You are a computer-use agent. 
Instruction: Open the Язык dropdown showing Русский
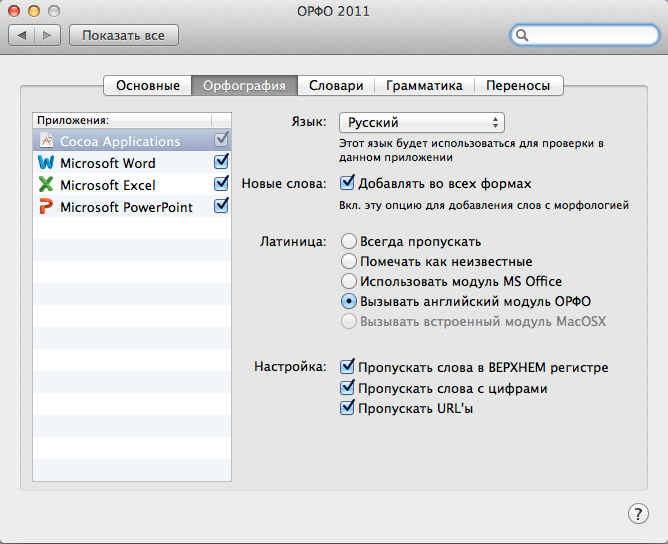pos(422,123)
